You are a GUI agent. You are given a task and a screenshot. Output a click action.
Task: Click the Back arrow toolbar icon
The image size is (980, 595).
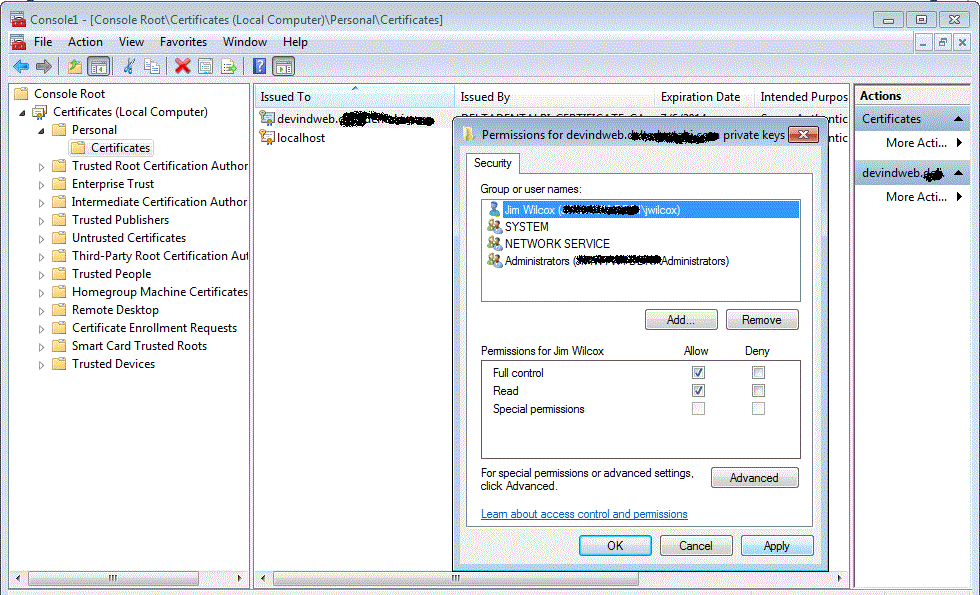(x=21, y=66)
